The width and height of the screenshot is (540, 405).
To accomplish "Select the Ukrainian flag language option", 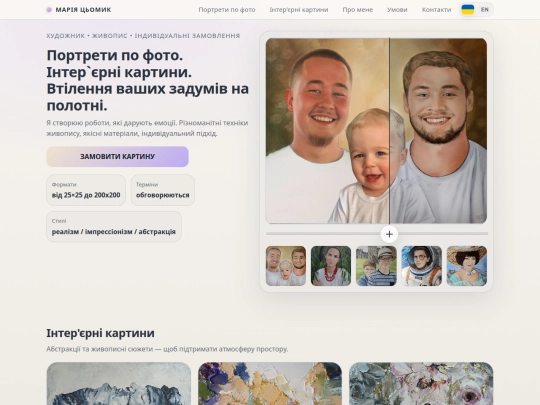I will coord(468,10).
